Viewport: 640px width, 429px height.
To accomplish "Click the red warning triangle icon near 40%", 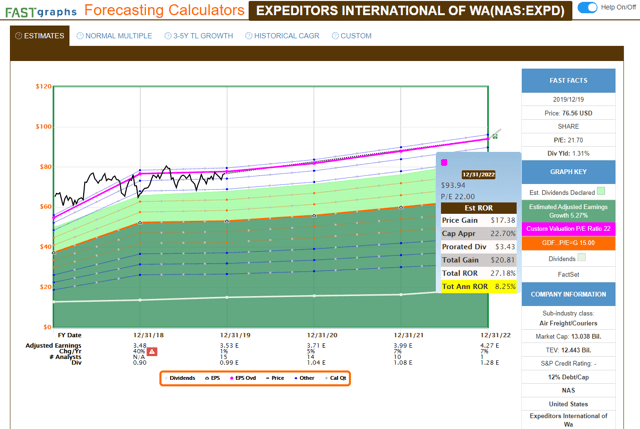I will tap(152, 351).
